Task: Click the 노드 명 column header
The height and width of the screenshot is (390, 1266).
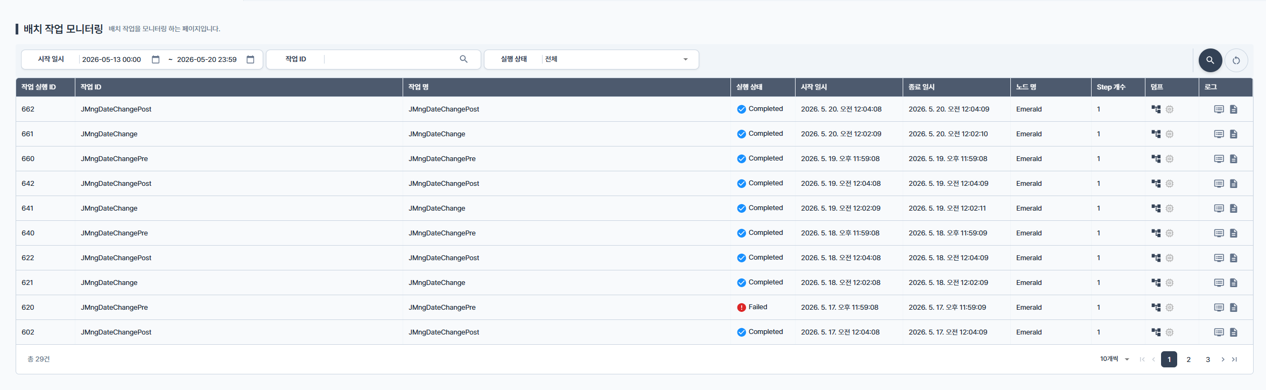Action: pyautogui.click(x=1051, y=87)
